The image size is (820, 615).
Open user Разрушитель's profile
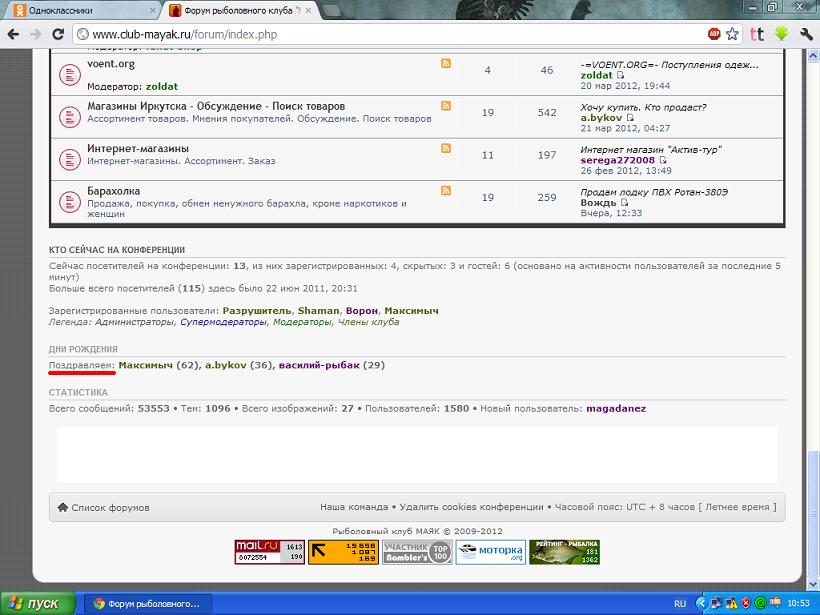[257, 311]
